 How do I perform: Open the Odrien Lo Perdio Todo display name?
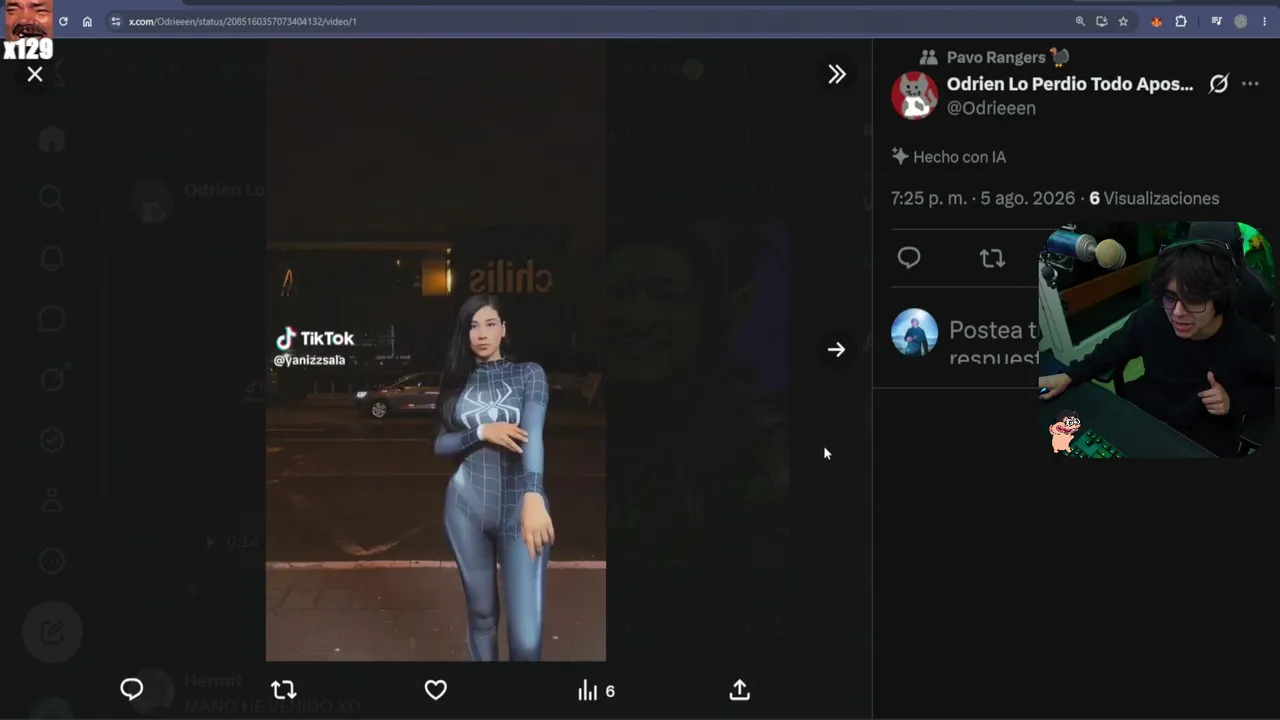coord(1070,84)
